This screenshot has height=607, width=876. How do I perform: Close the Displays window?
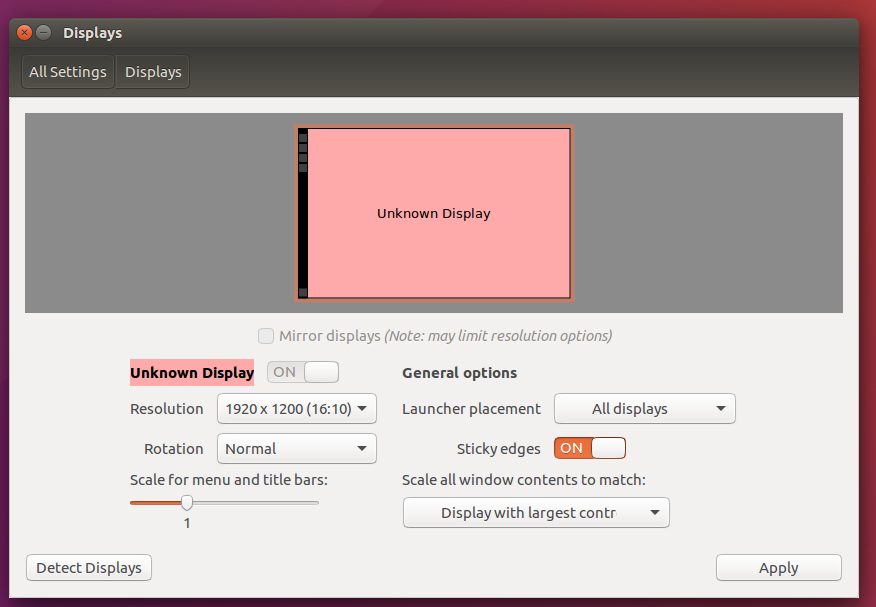(25, 33)
